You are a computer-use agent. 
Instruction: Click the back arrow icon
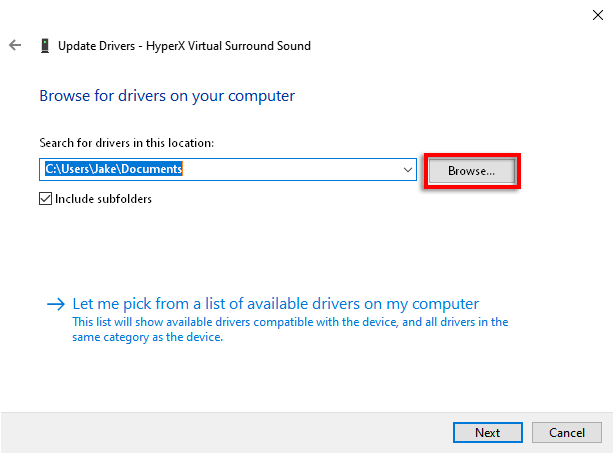coord(15,45)
